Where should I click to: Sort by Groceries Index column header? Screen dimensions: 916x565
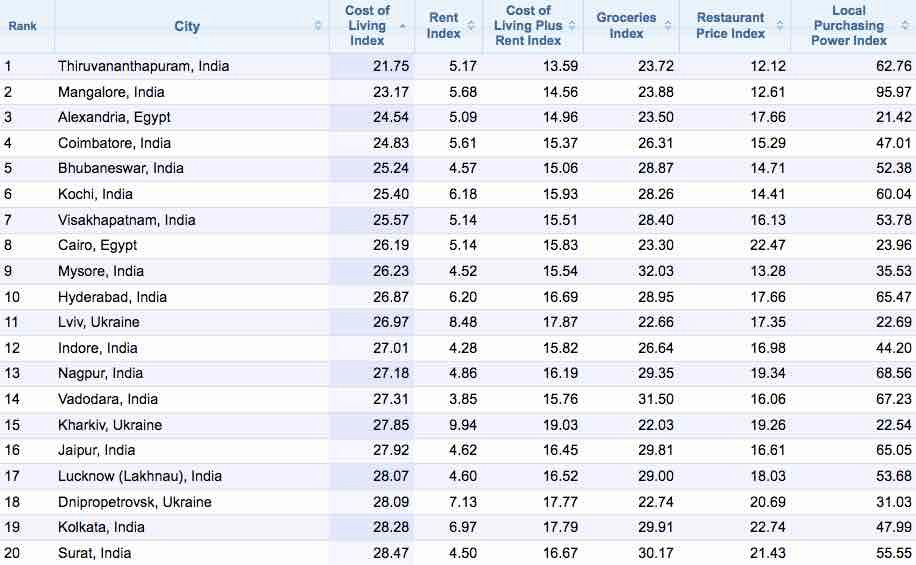click(x=626, y=26)
